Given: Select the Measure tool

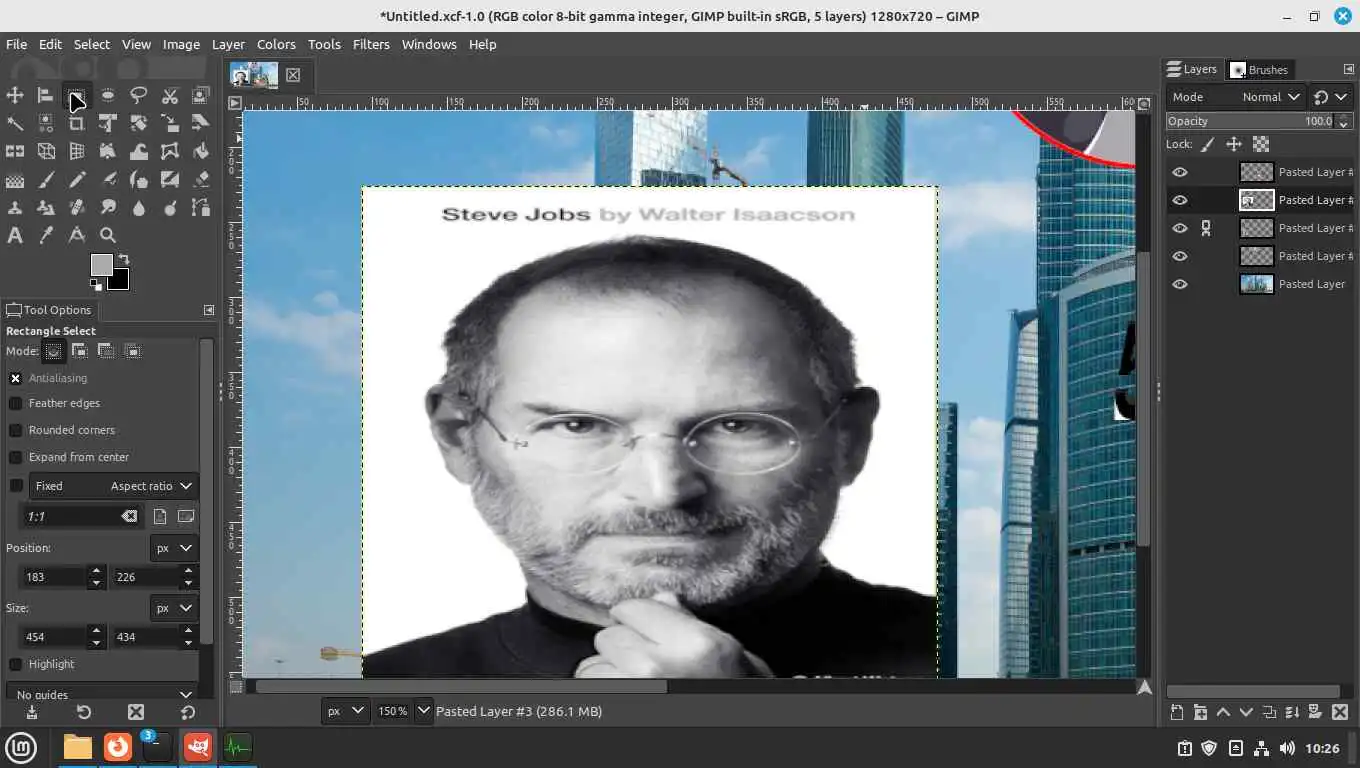Looking at the screenshot, I should point(77,236).
